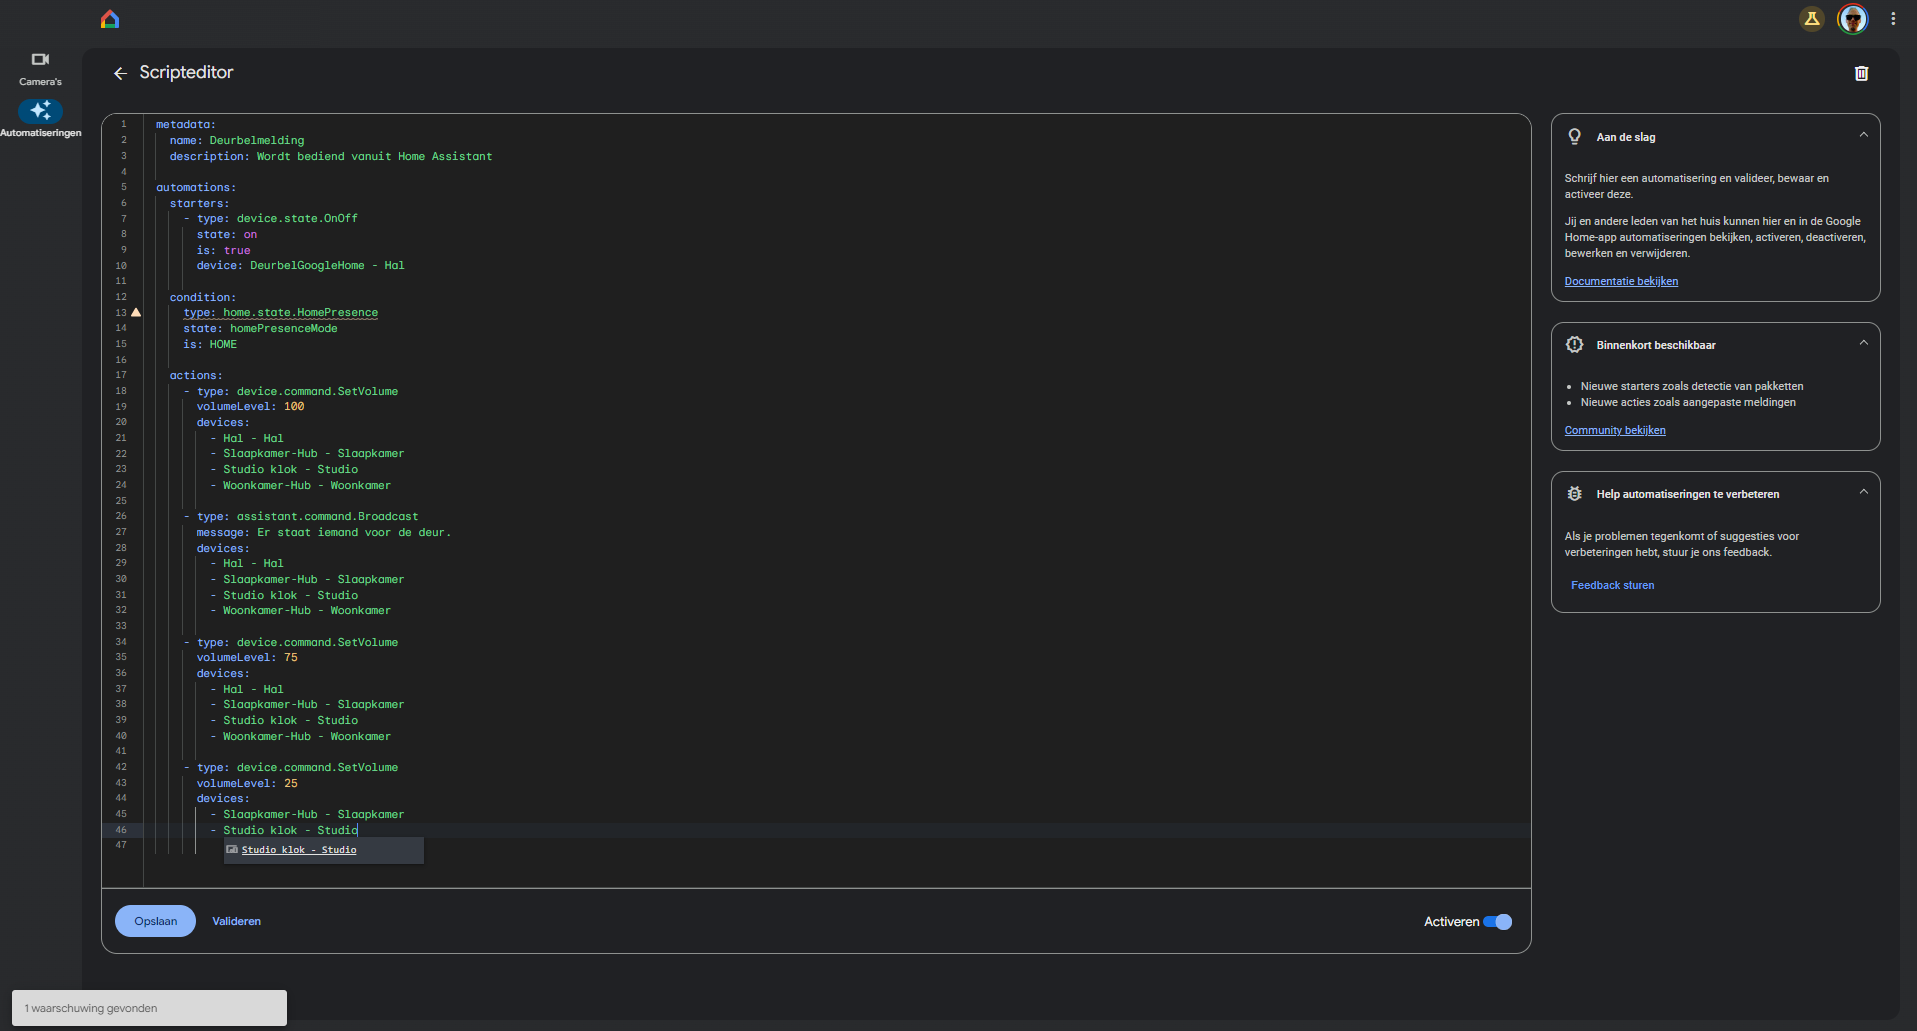The image size is (1917, 1031).
Task: Collapse the Binnenkort beschikbaar panel
Action: [x=1863, y=343]
